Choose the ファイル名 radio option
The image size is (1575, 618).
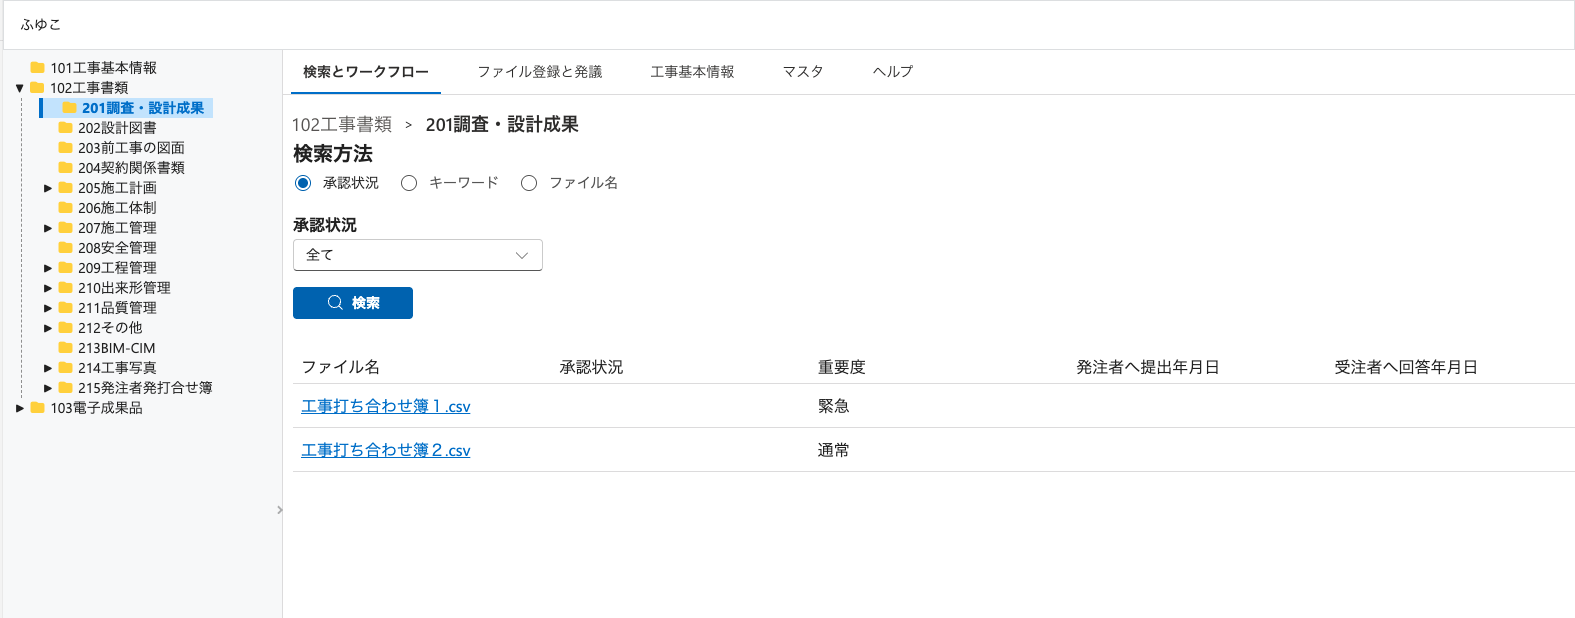point(529,183)
